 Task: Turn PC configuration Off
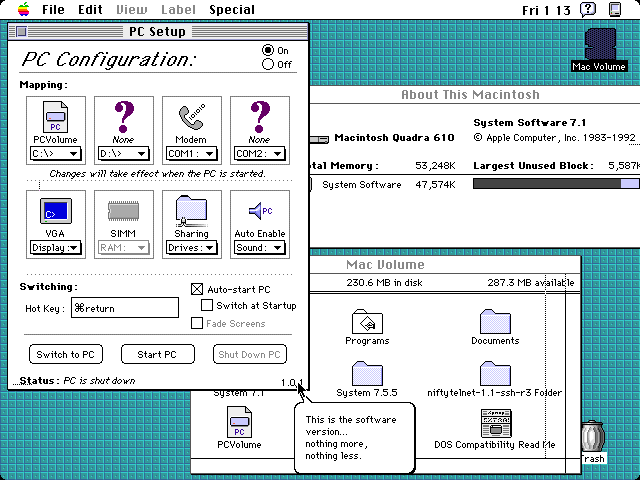tap(268, 64)
